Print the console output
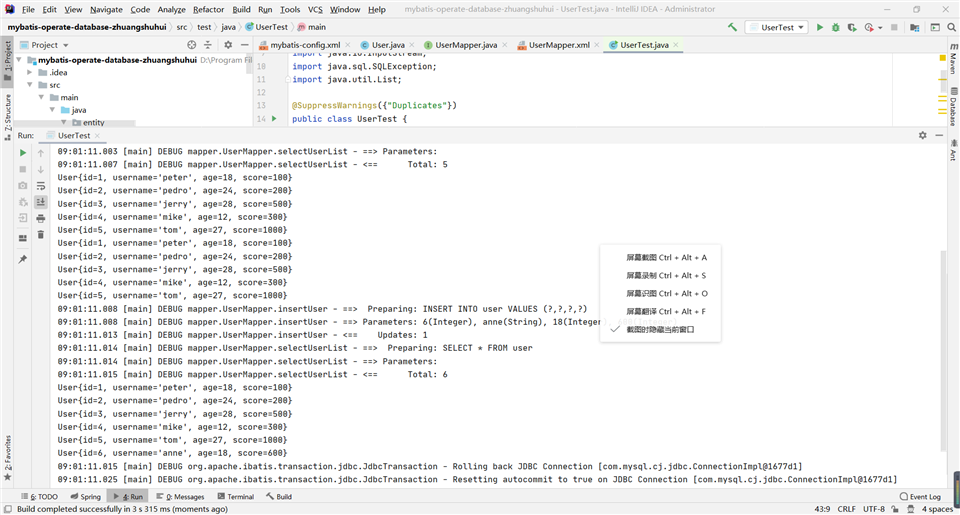 tap(41, 218)
